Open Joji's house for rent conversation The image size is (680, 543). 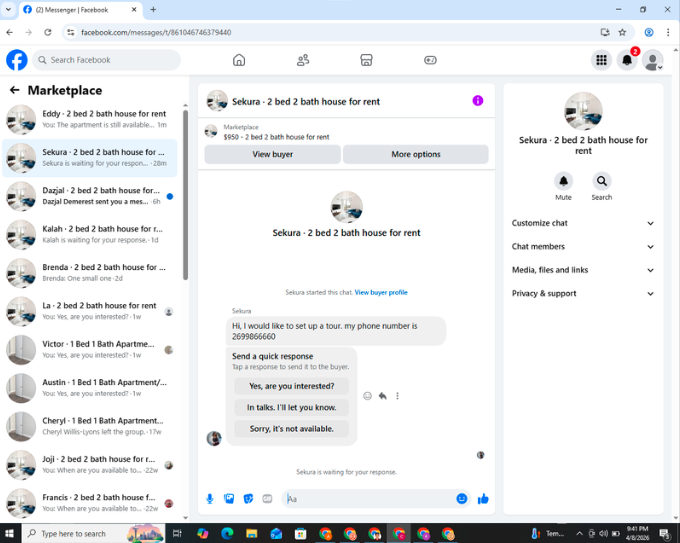[x=90, y=465]
